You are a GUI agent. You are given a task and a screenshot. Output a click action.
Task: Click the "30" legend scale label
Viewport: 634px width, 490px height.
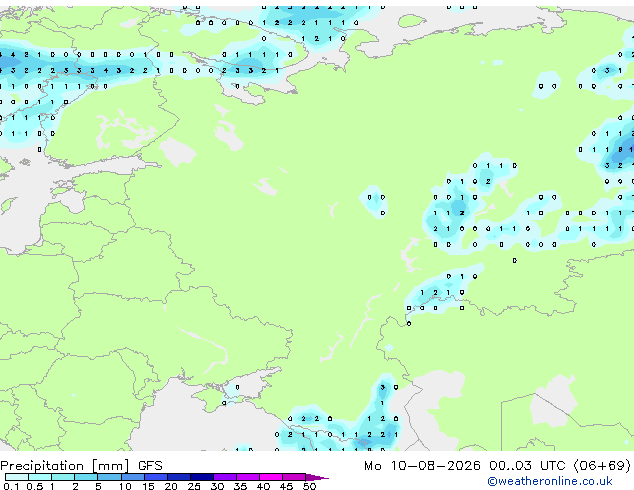click(217, 486)
